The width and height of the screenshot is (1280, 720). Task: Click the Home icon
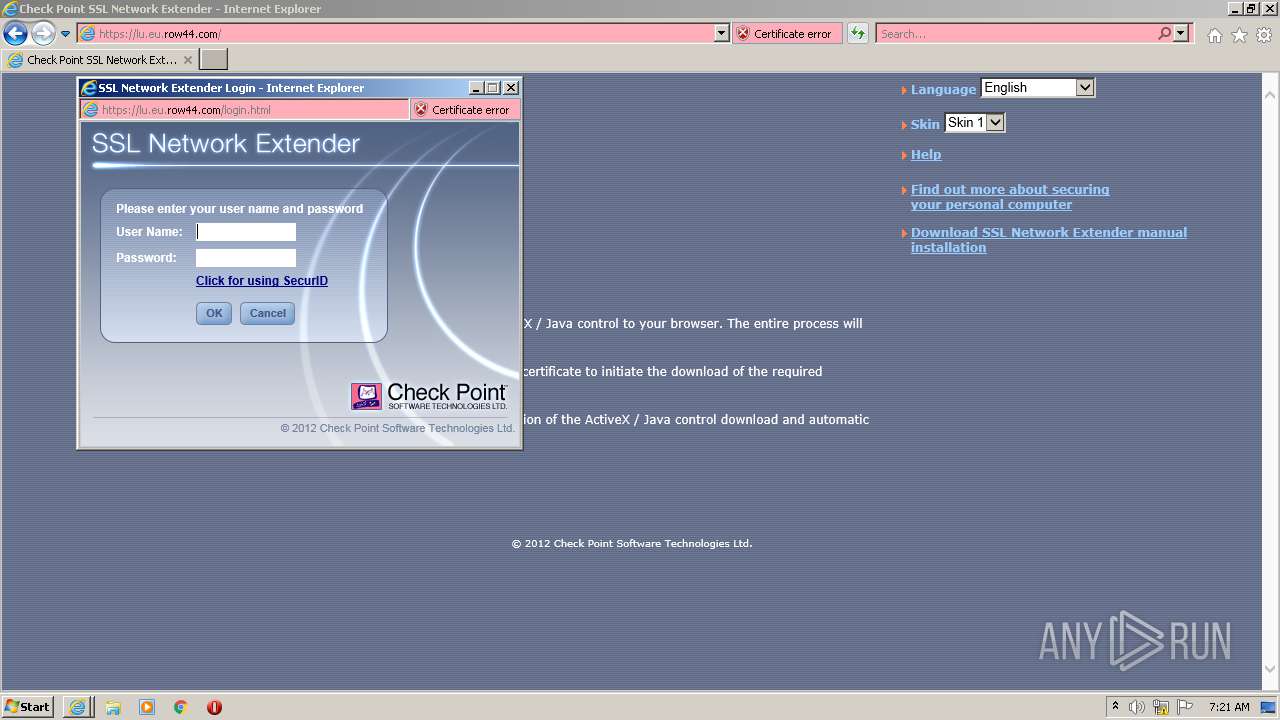1214,35
